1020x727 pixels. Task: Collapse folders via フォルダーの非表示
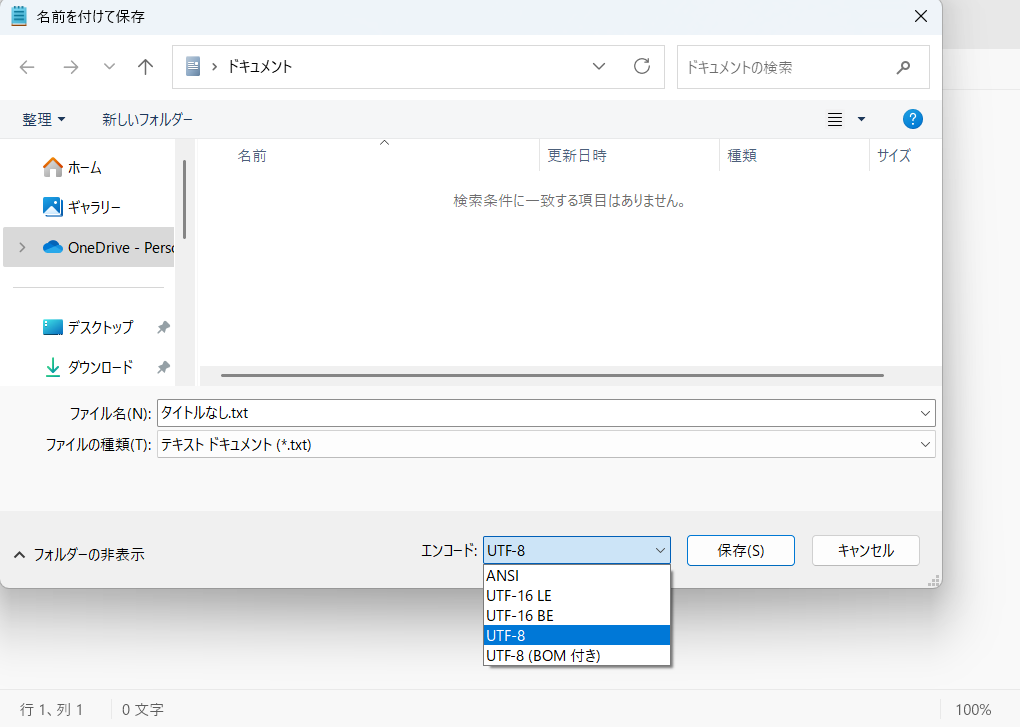(x=79, y=554)
